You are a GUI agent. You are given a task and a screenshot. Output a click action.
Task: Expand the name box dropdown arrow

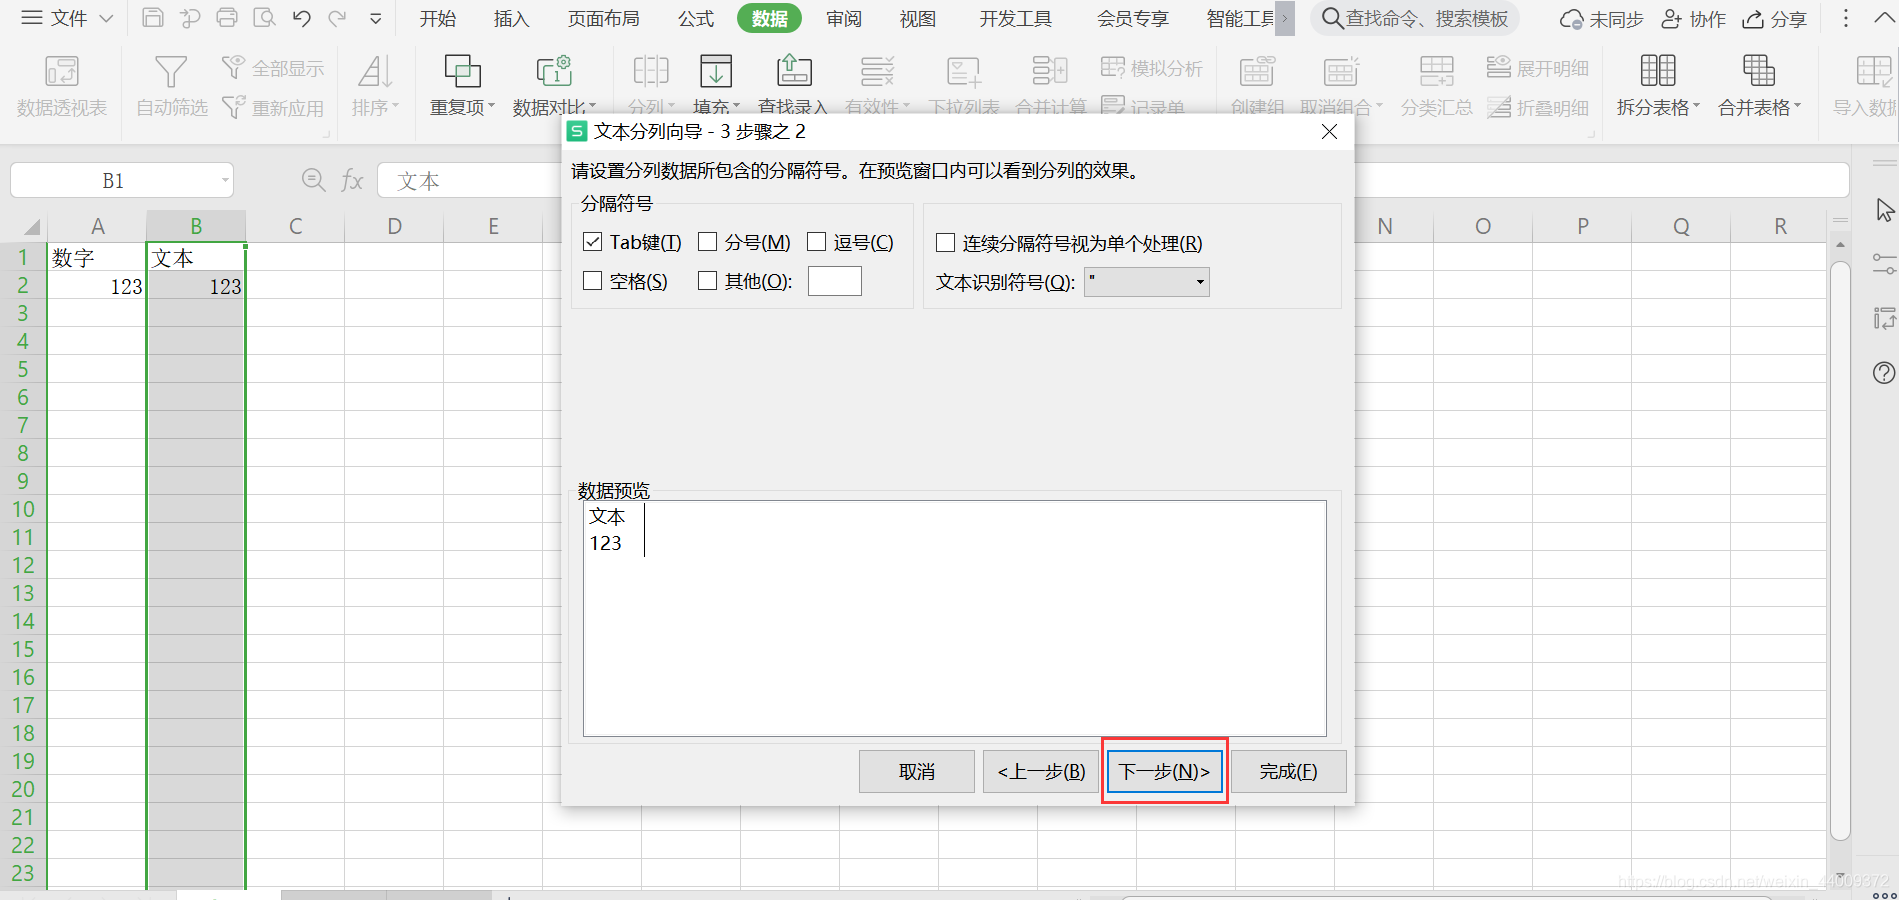click(x=225, y=181)
